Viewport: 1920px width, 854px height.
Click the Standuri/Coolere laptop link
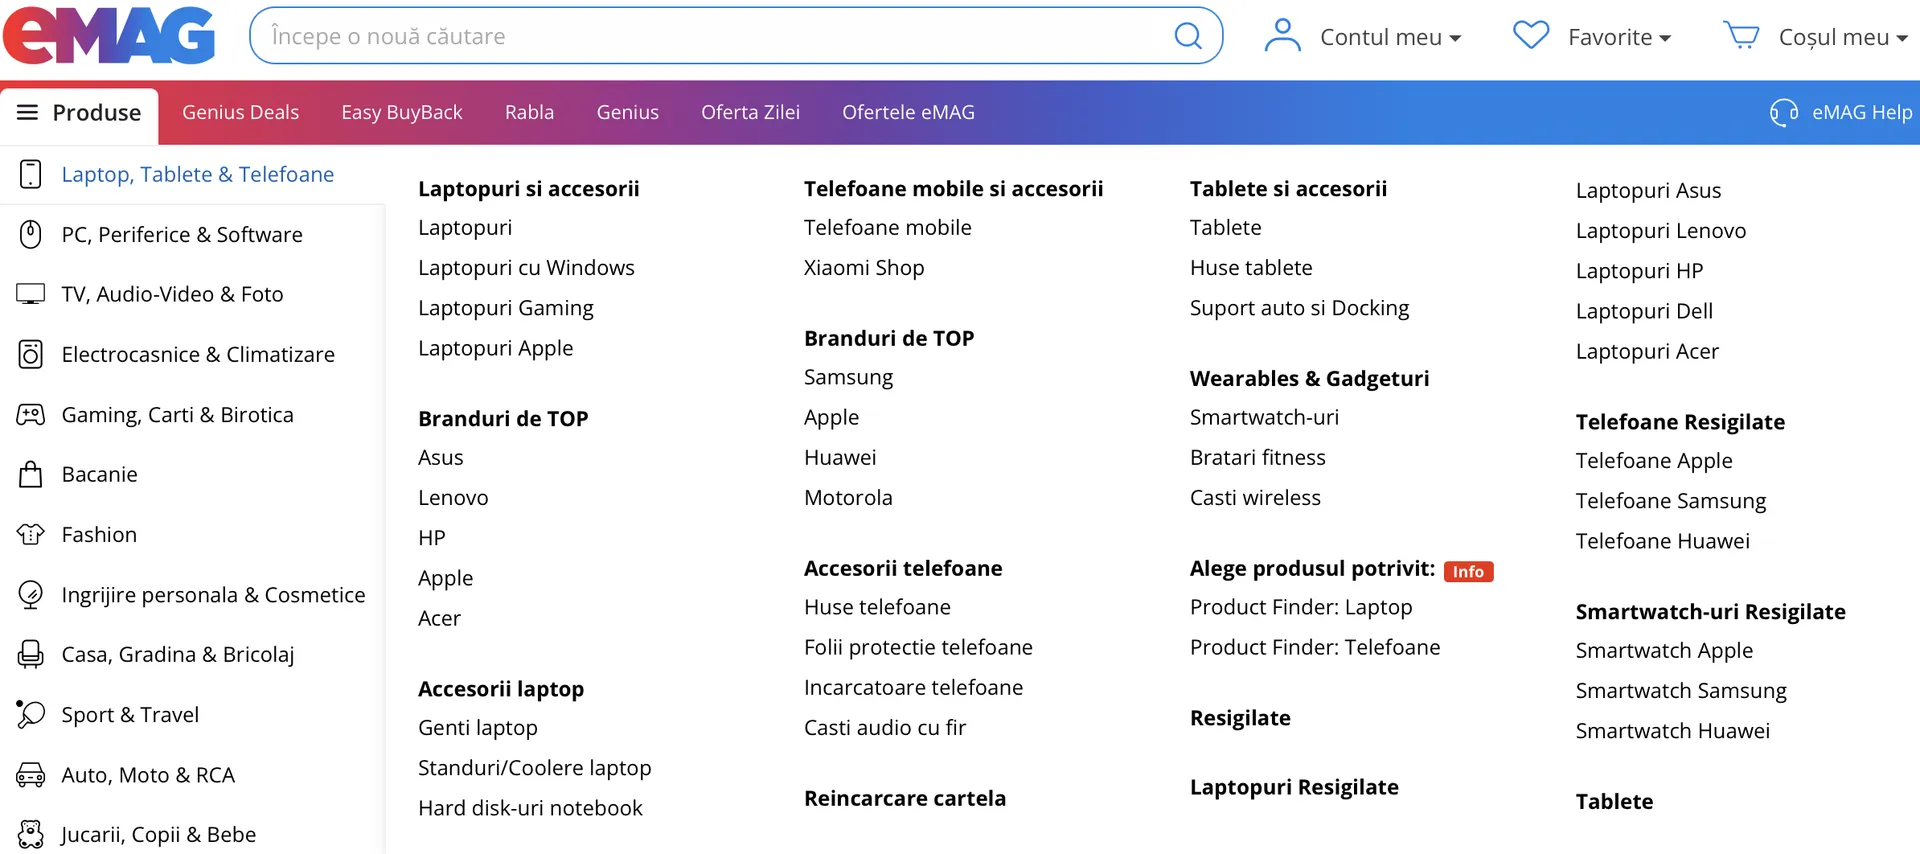tap(535, 768)
